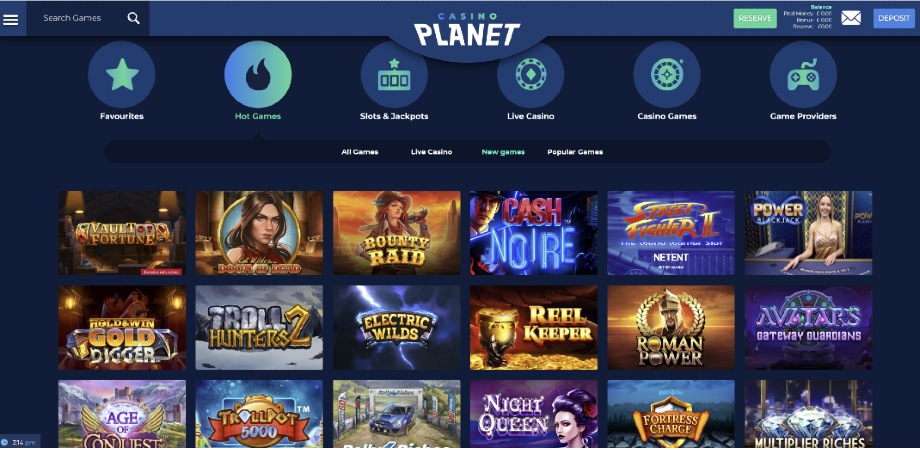Click the search magnifier icon

tap(134, 18)
